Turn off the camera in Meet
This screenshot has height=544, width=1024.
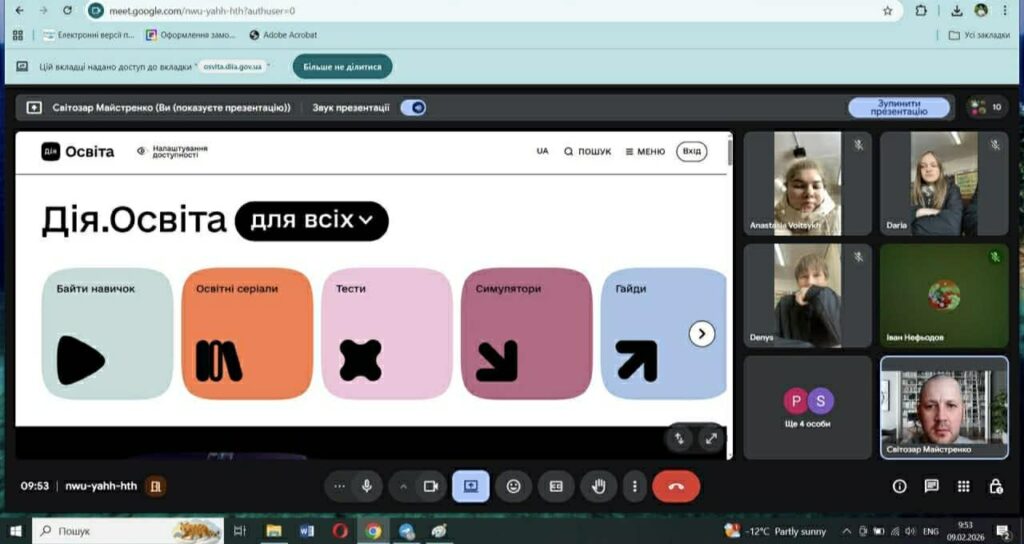click(x=431, y=486)
